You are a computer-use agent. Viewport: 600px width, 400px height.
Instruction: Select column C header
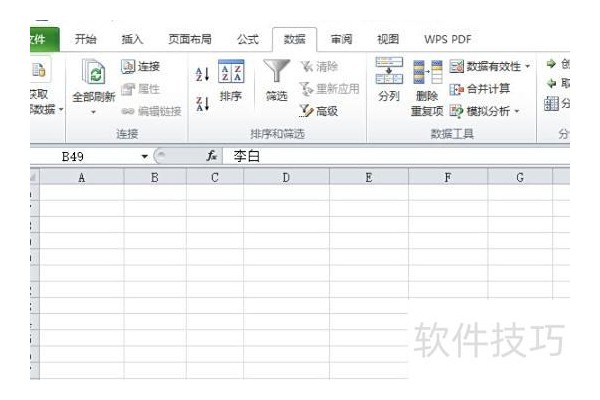(215, 178)
